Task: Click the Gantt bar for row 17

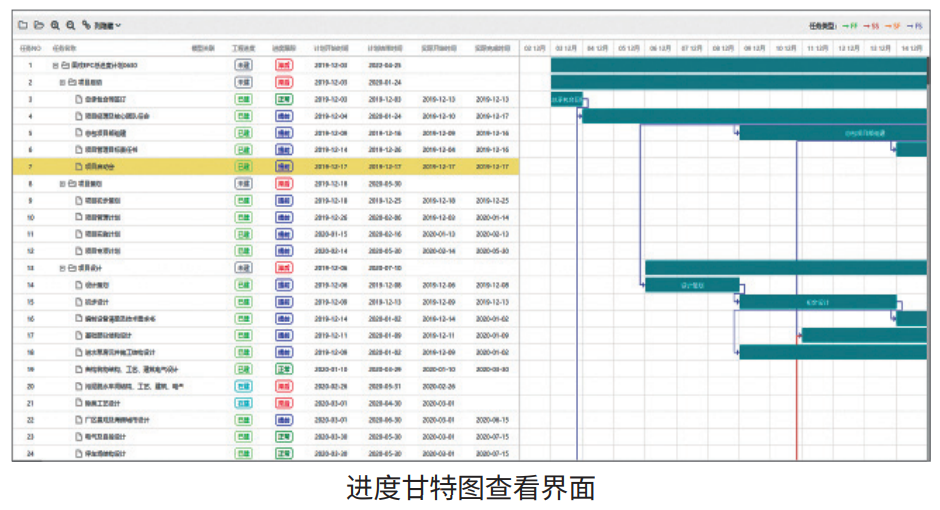Action: [x=864, y=336]
